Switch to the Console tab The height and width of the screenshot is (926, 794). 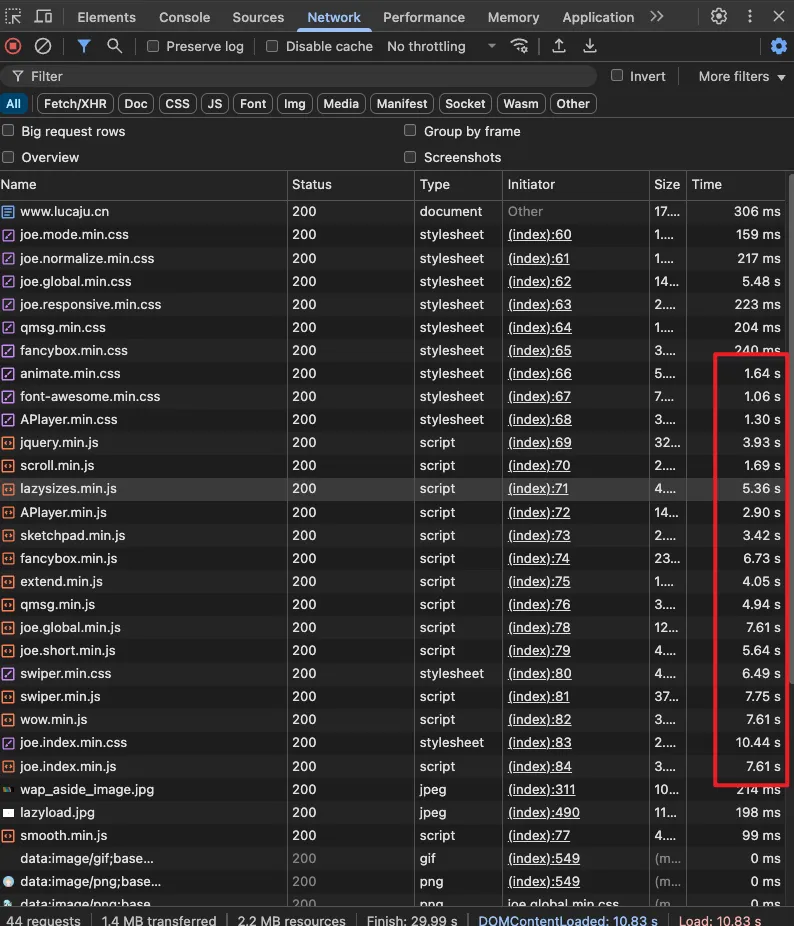click(x=184, y=17)
